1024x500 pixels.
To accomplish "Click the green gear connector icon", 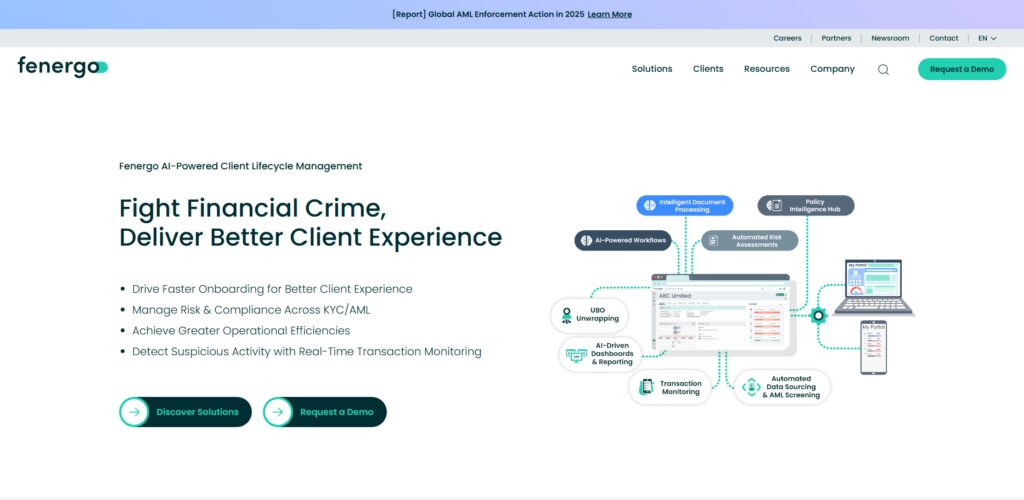I will coord(818,316).
